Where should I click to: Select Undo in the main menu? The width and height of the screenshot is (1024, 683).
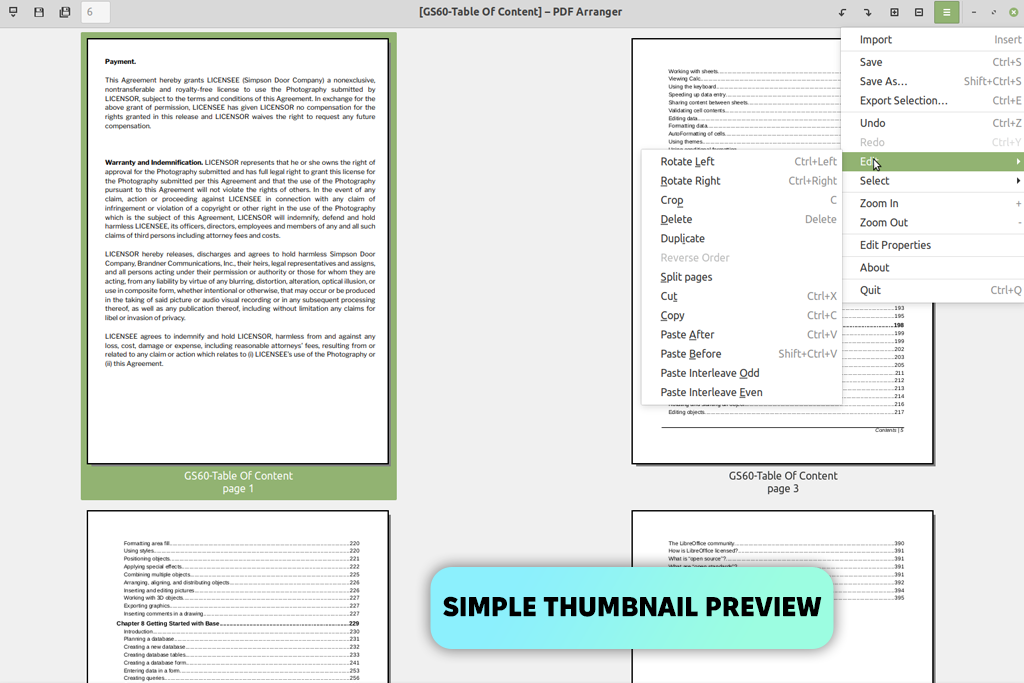[x=933, y=123]
